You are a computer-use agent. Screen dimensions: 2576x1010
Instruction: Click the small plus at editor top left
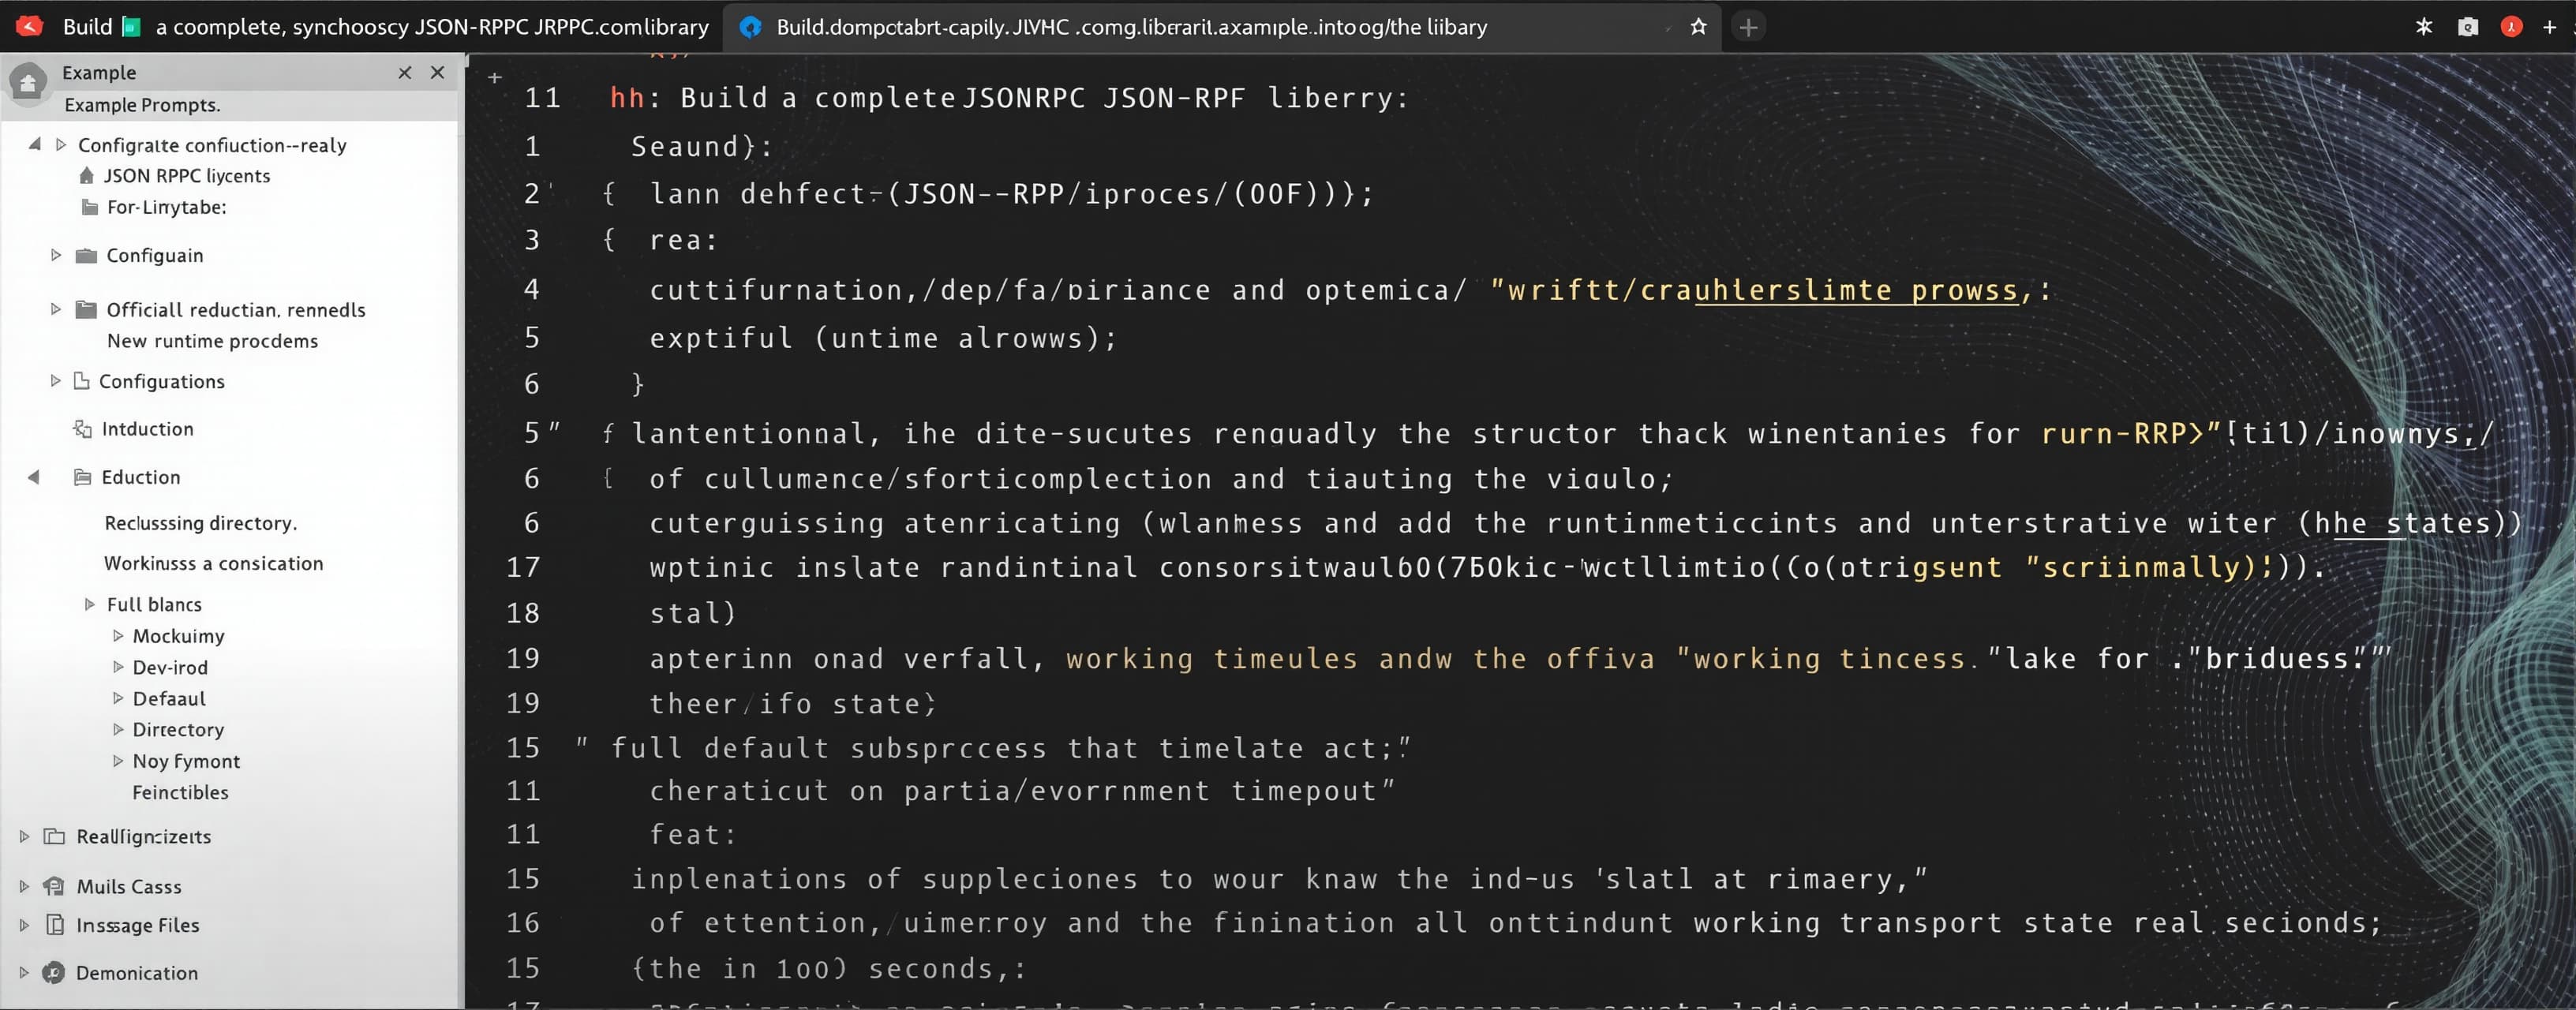coord(494,77)
